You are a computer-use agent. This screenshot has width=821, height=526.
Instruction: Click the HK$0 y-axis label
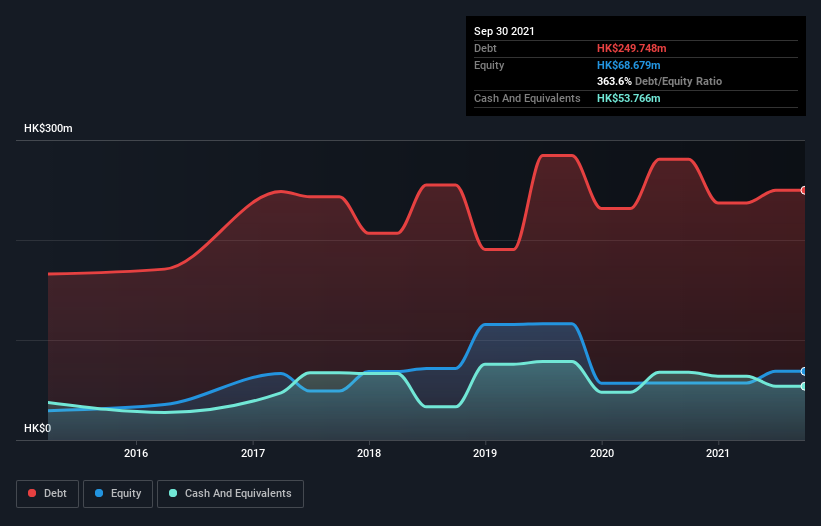tap(37, 428)
